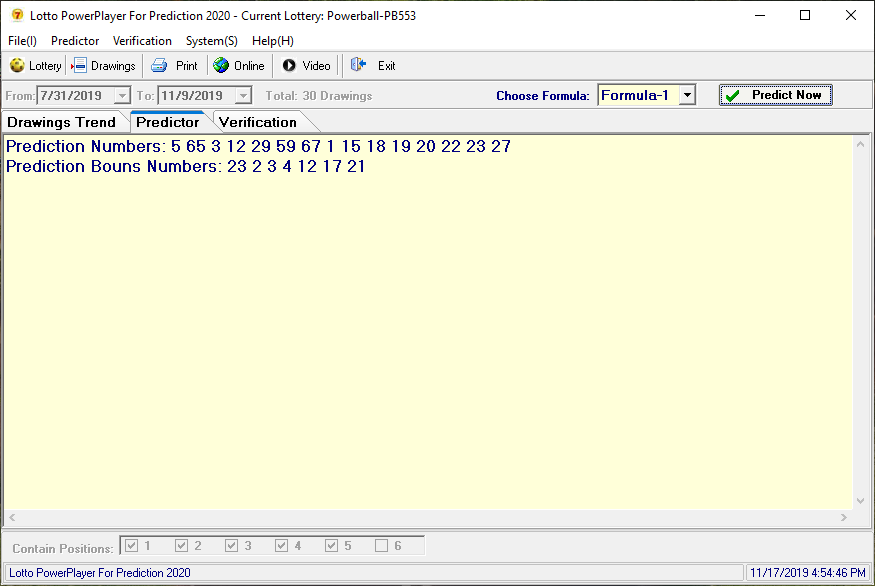Toggle position 3 checkbox
Screen dimensions: 875x586
[232, 545]
